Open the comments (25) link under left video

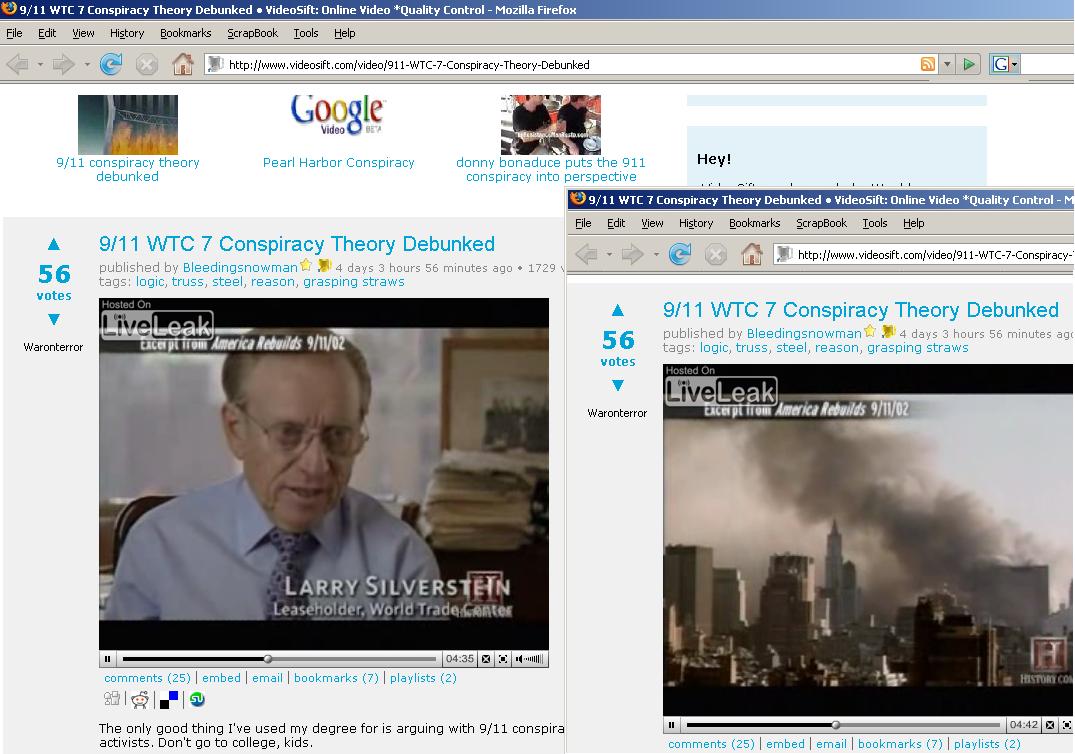147,678
